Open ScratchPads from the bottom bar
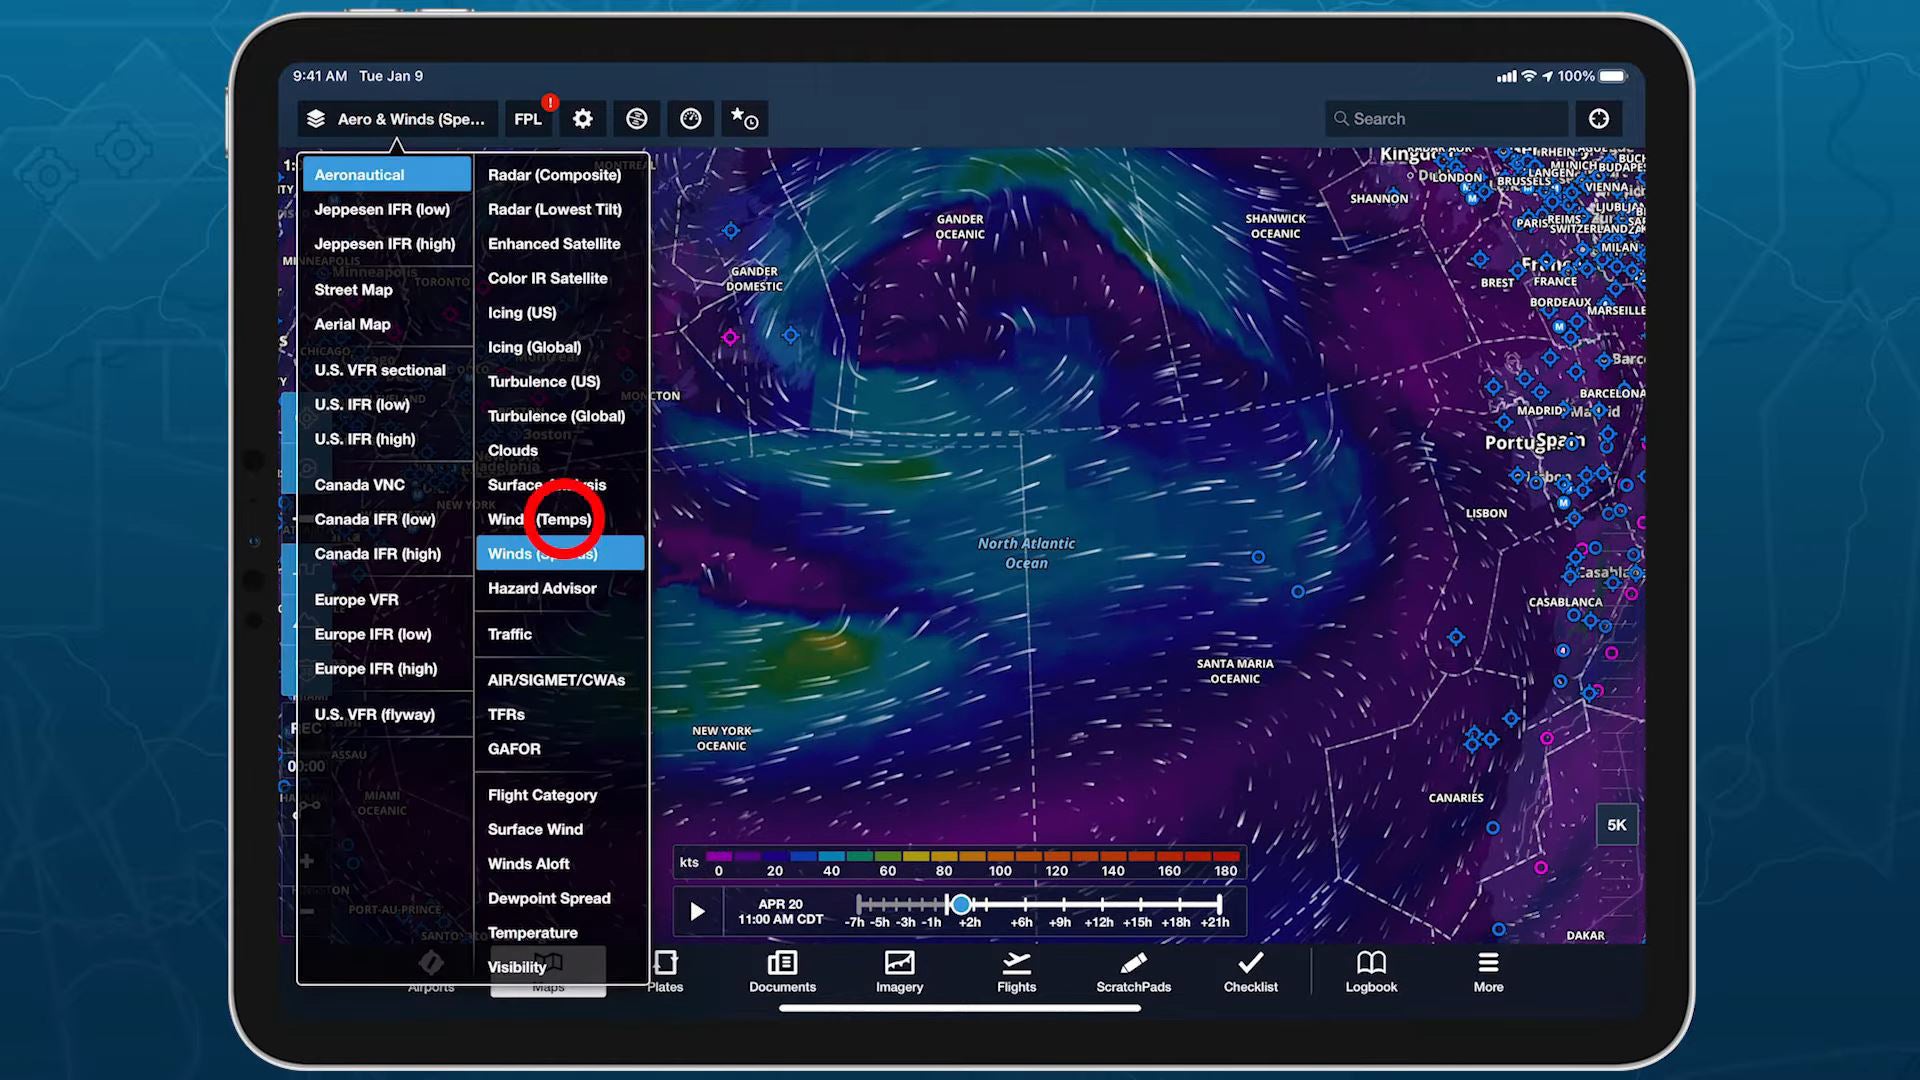The image size is (1920, 1080). [1133, 971]
